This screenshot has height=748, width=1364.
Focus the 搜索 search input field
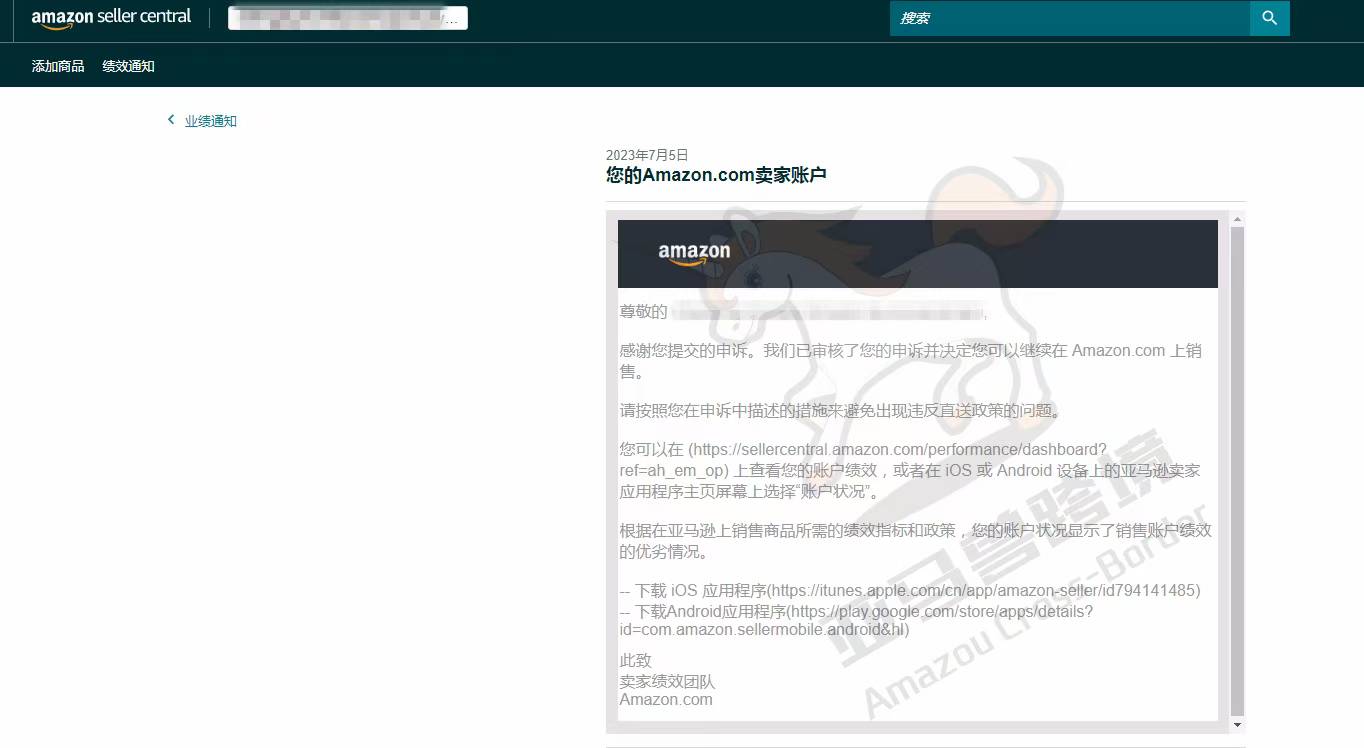1070,18
